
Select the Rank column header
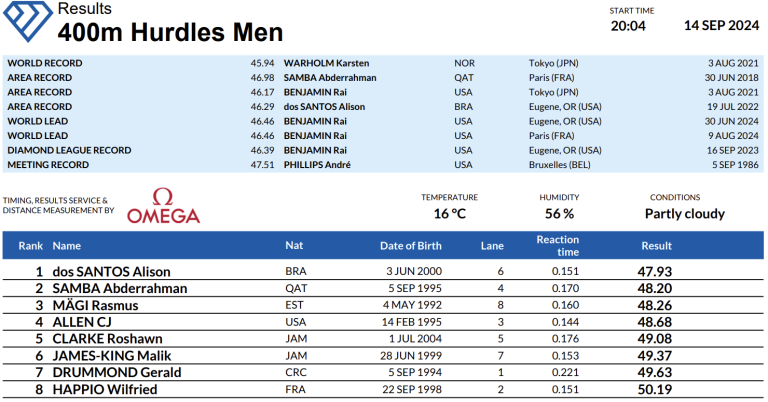click(30, 245)
